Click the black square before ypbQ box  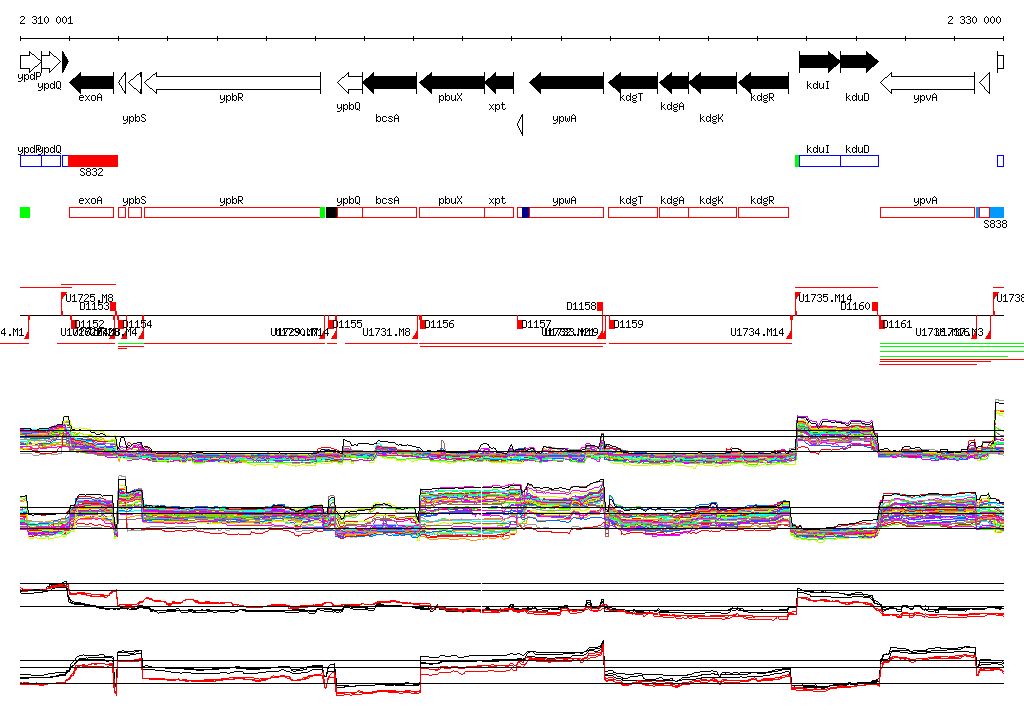(x=331, y=212)
